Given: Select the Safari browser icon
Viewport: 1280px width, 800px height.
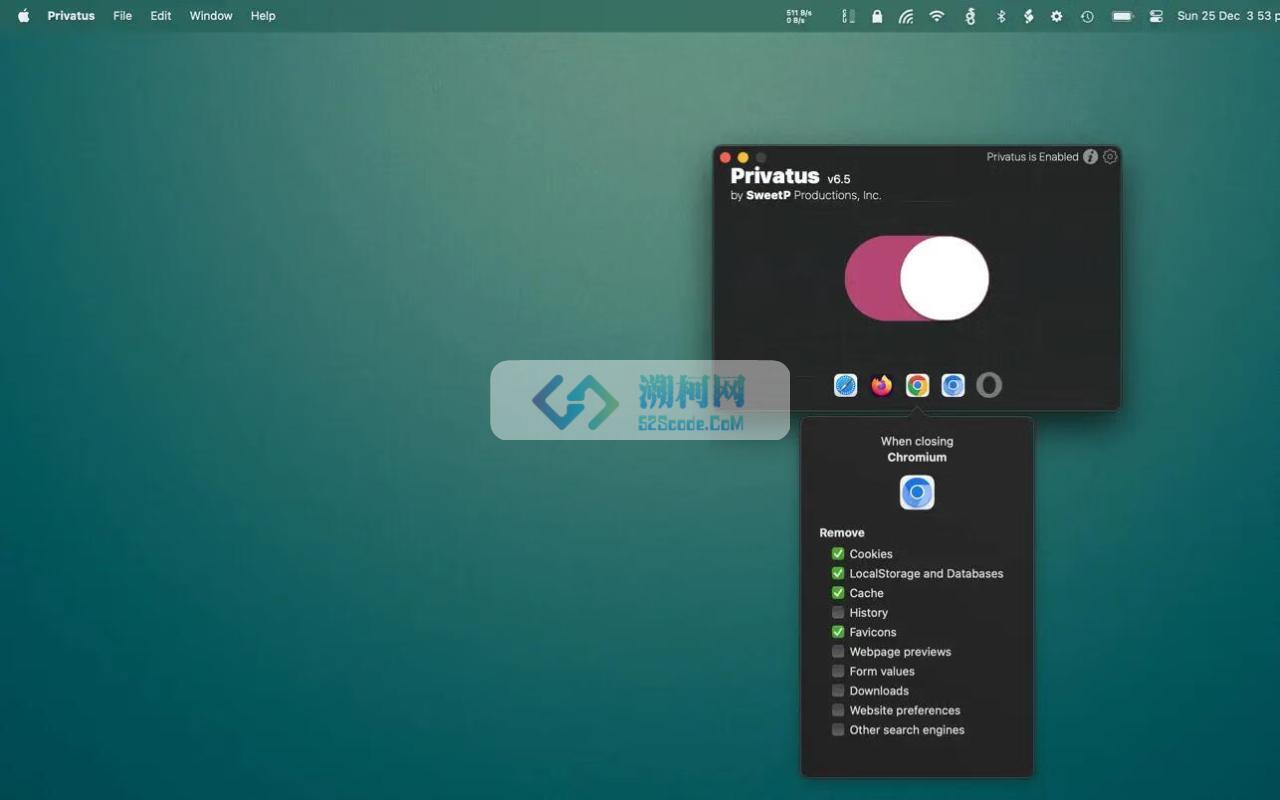Looking at the screenshot, I should (846, 385).
